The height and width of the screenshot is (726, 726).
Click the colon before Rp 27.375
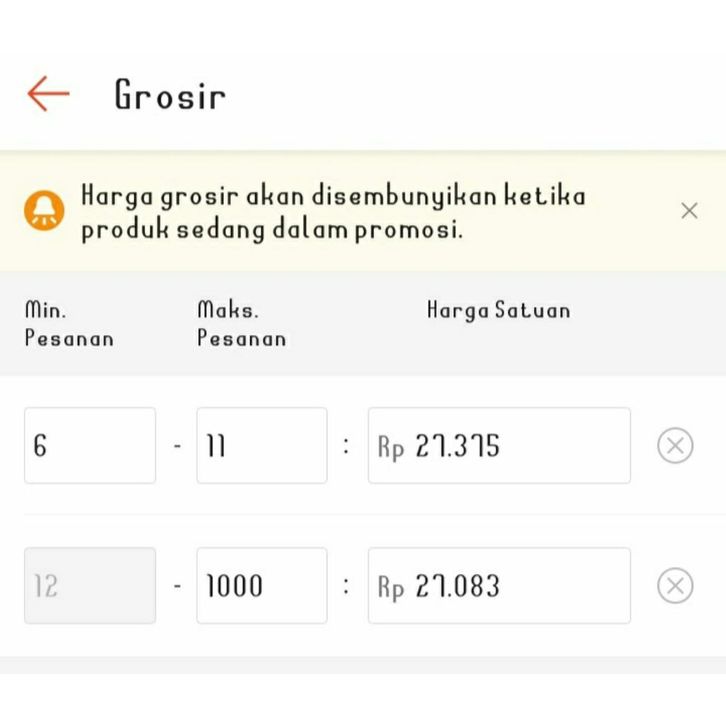click(x=347, y=446)
